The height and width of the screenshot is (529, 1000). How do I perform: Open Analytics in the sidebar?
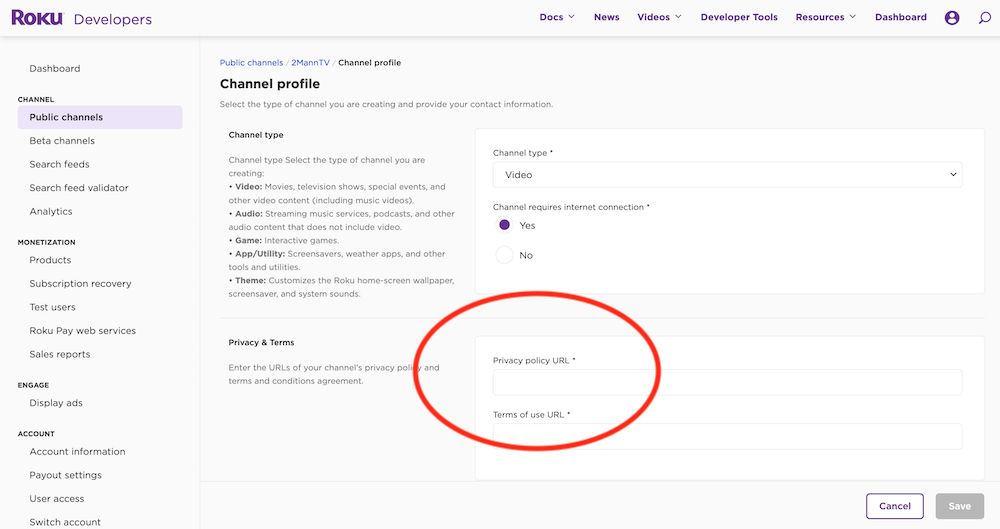coord(51,212)
